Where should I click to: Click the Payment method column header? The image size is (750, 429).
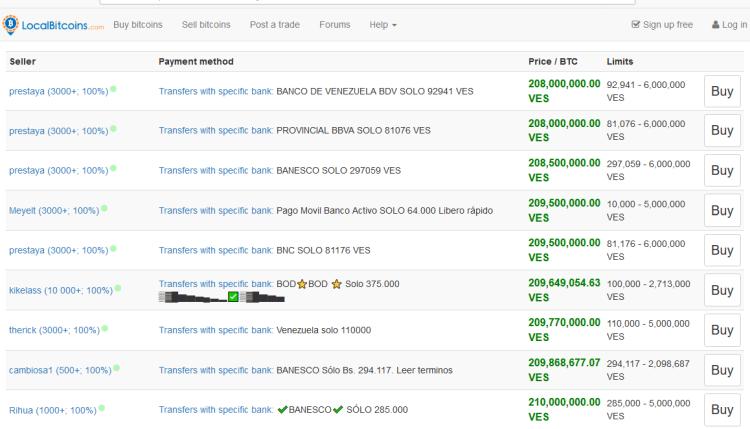[x=196, y=62]
